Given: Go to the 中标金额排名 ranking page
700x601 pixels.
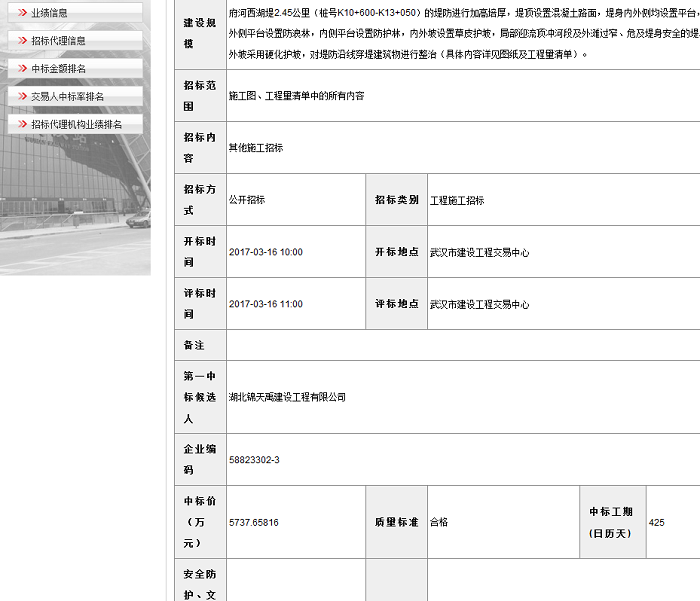Looking at the screenshot, I should [58, 69].
